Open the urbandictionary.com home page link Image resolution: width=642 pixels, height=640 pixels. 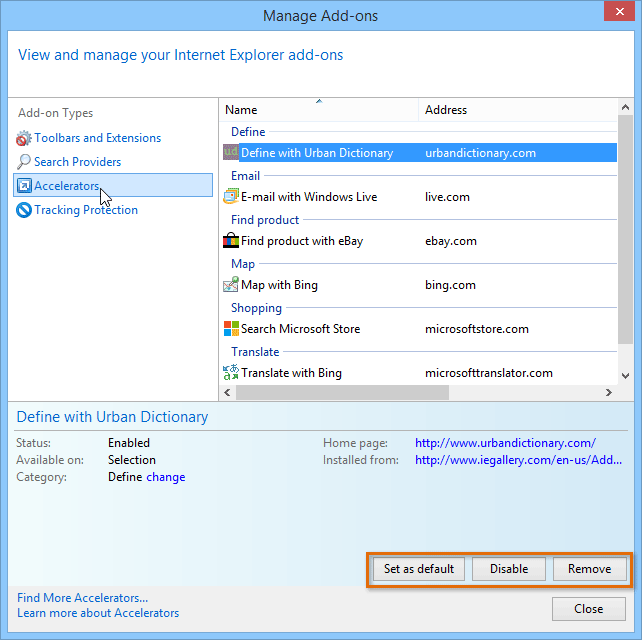click(505, 443)
